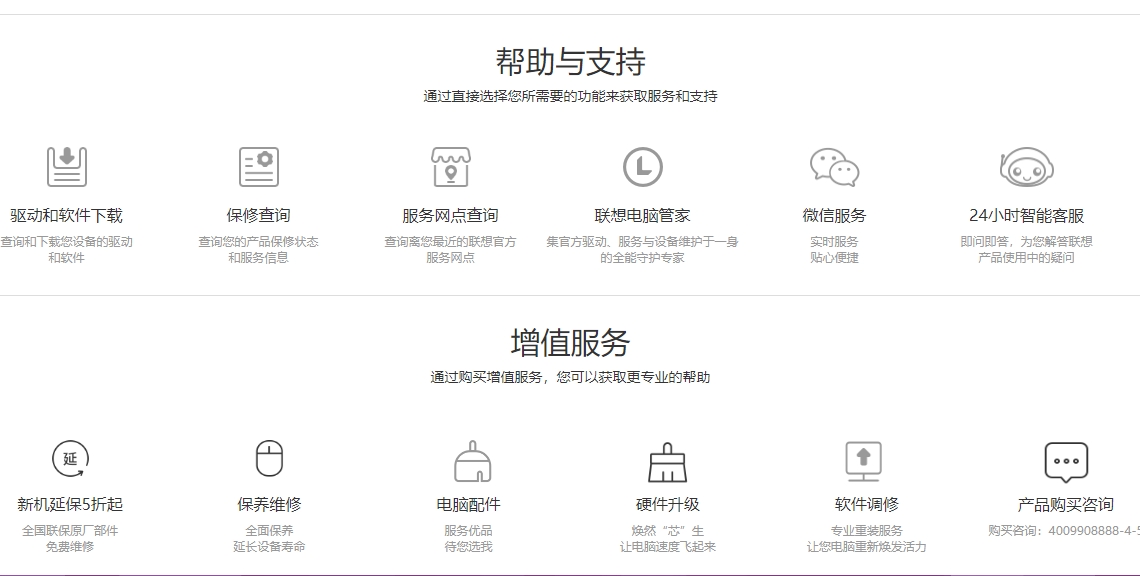Select the text 查询离您最近的联想官方服务网点
The image size is (1140, 576).
pos(450,249)
